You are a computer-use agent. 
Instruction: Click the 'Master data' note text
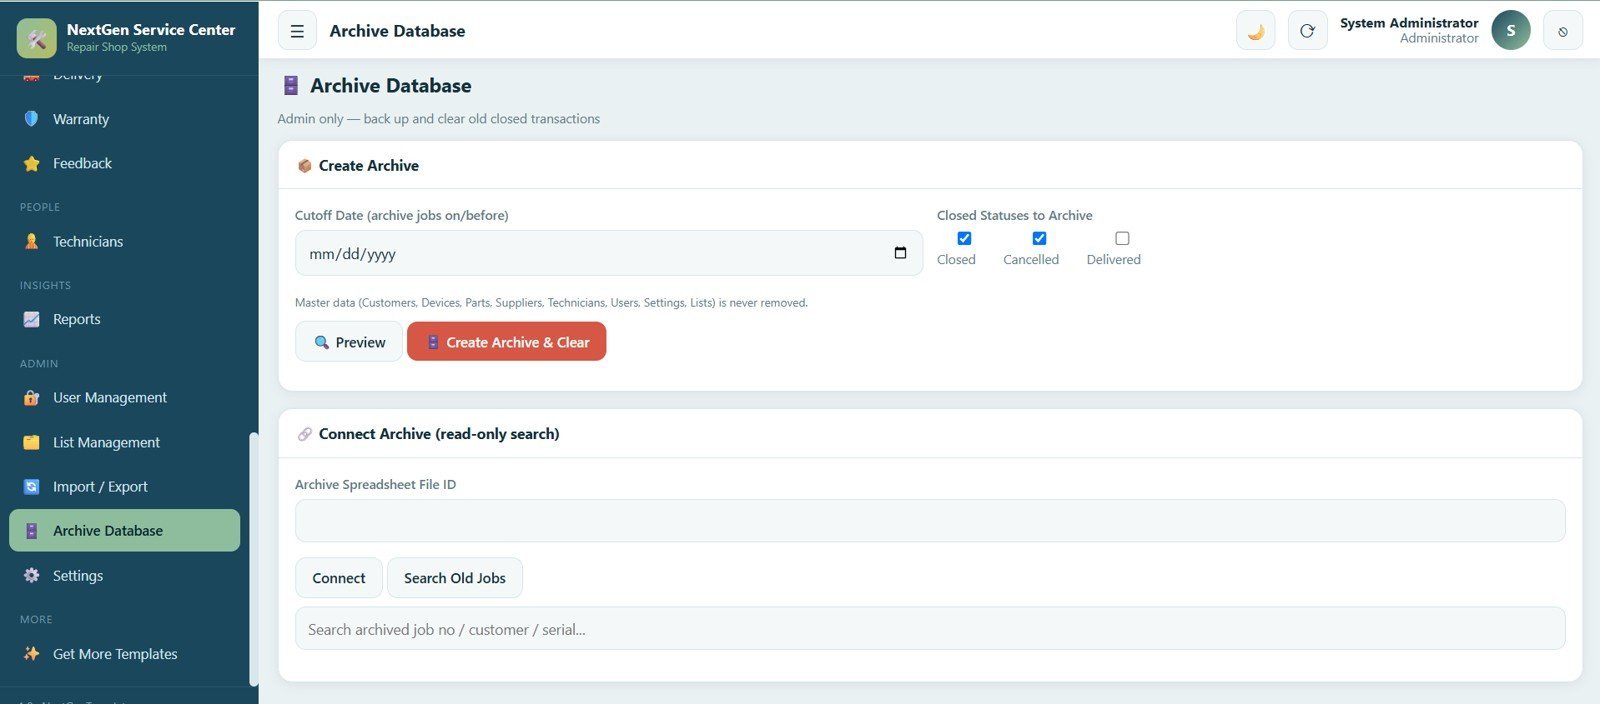551,302
